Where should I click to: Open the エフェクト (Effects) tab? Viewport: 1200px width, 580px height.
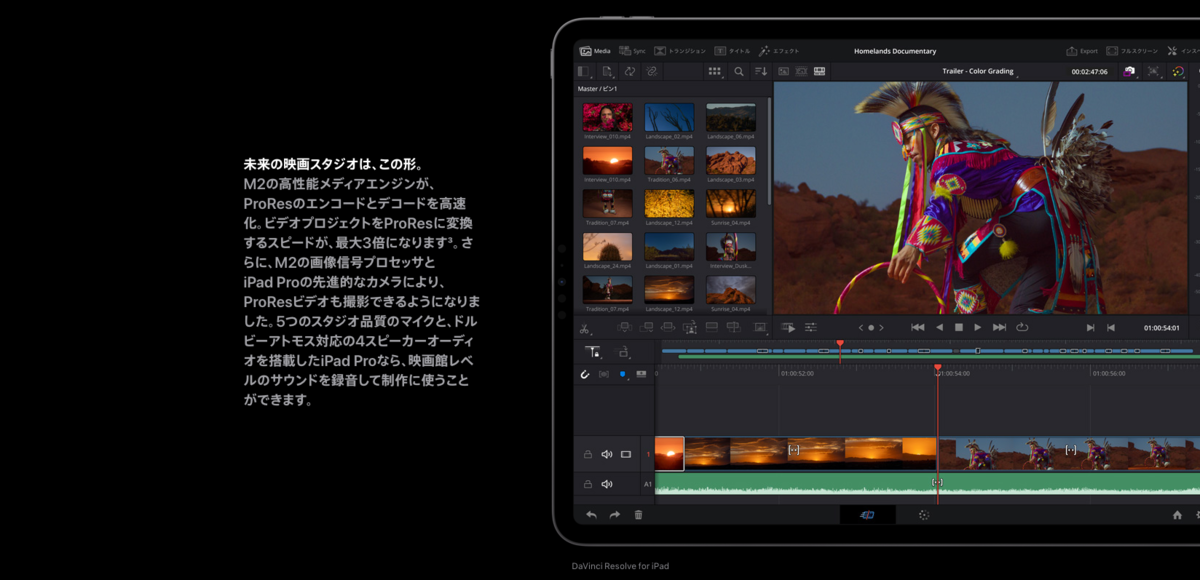779,51
